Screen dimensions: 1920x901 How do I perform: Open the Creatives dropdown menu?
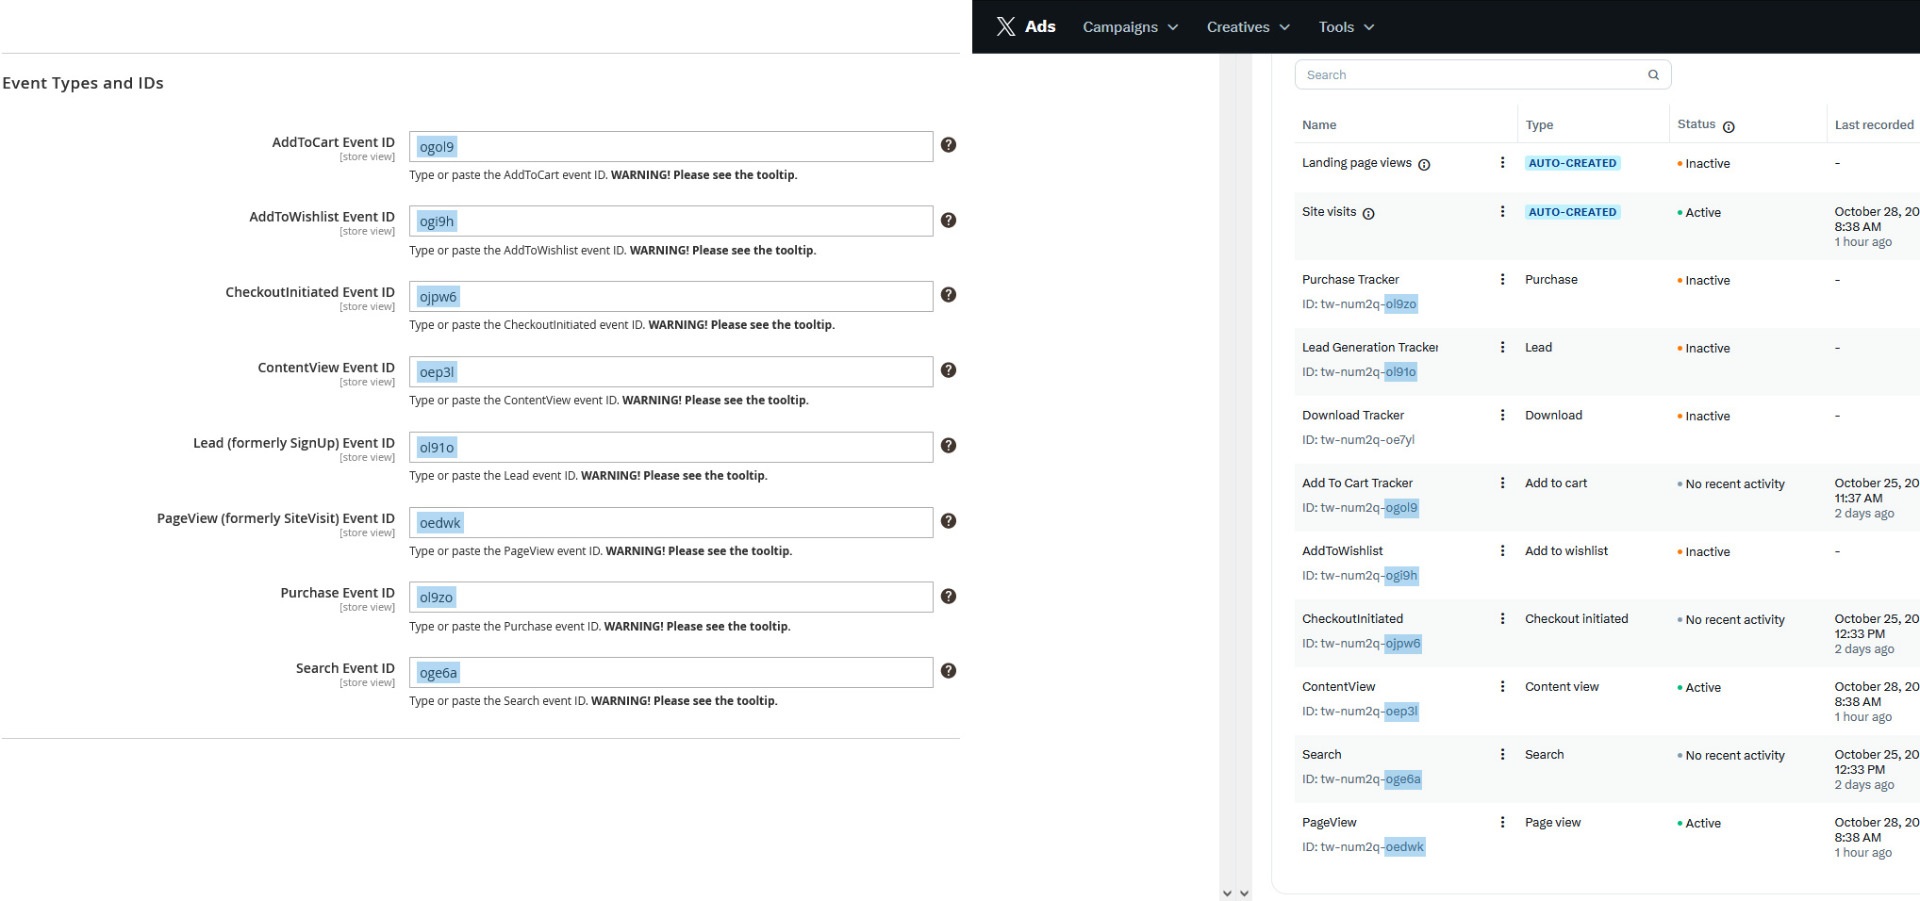[x=1248, y=27]
